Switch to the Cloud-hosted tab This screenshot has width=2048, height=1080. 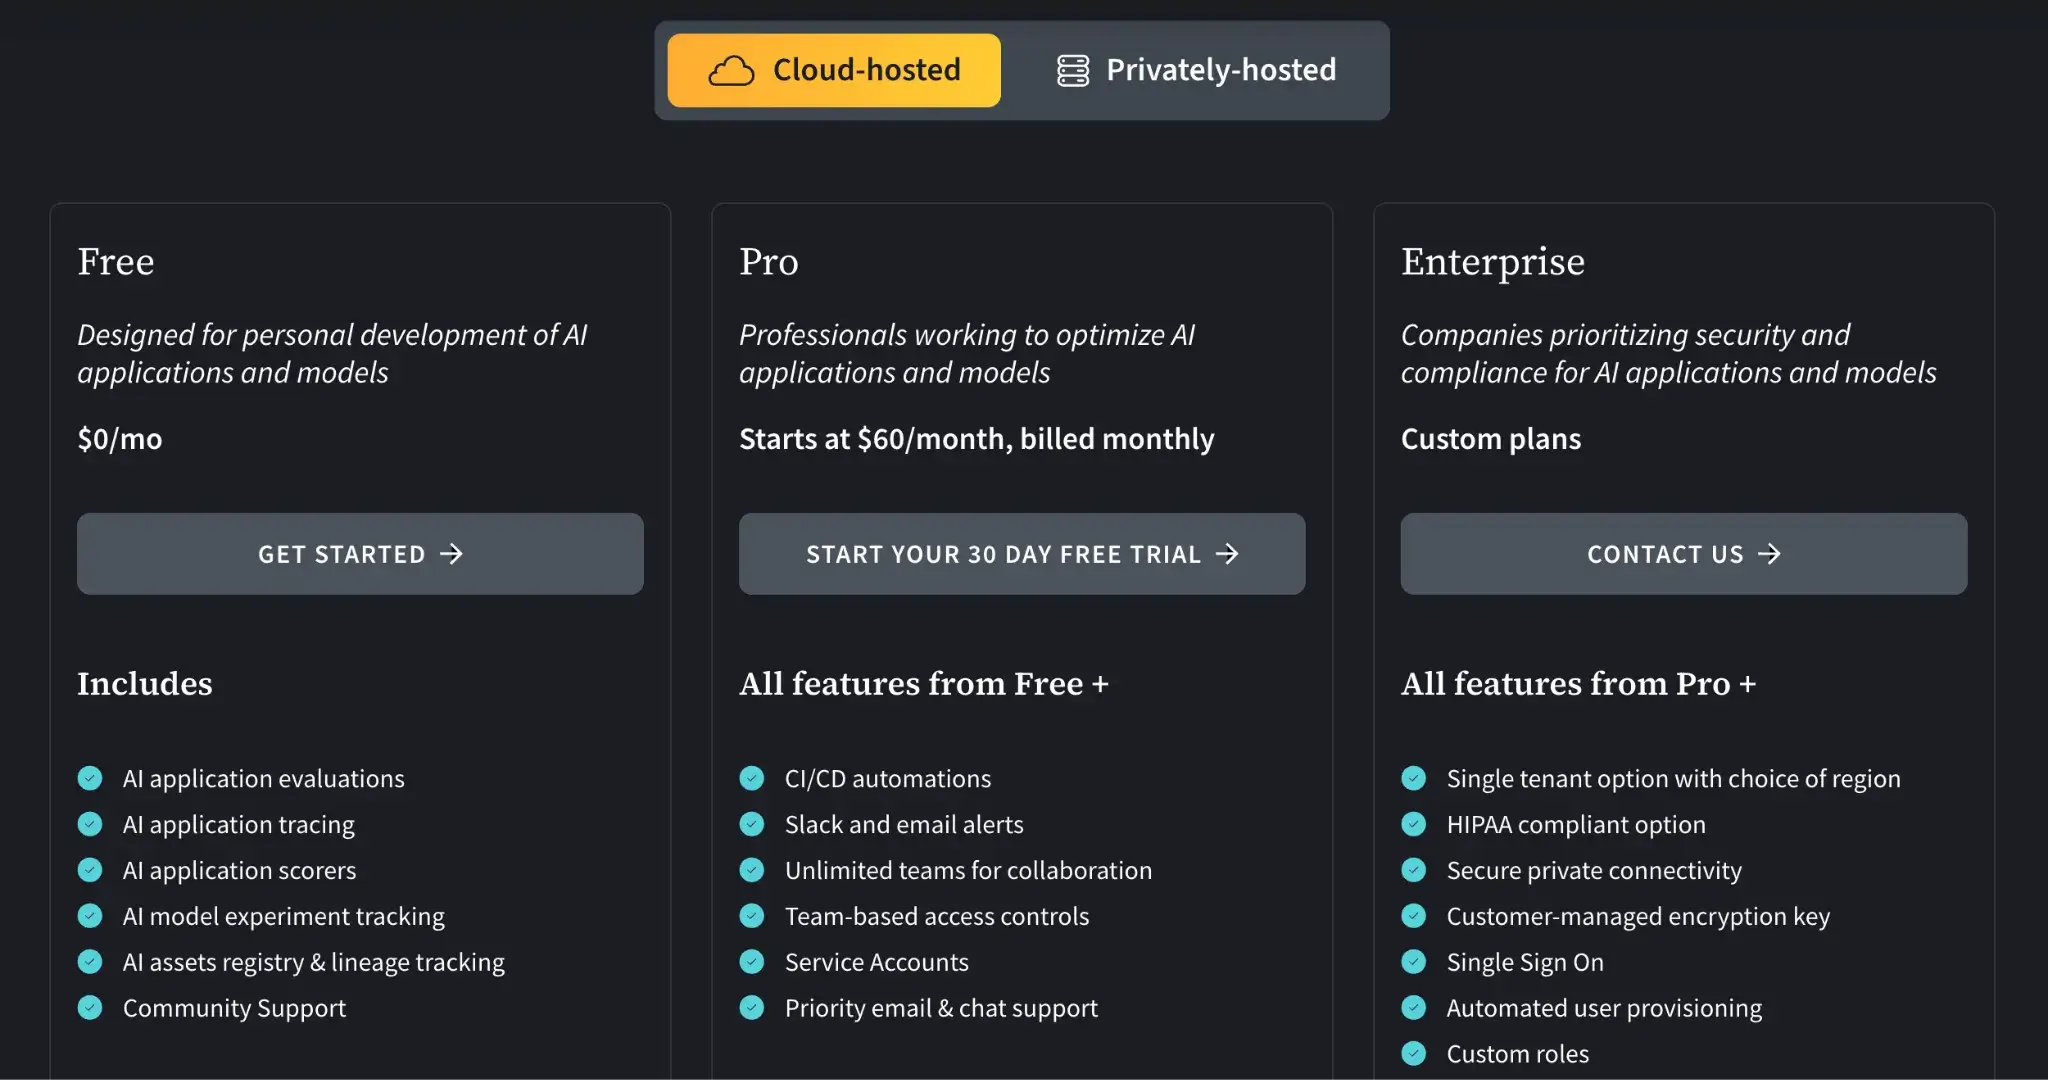pyautogui.click(x=834, y=71)
